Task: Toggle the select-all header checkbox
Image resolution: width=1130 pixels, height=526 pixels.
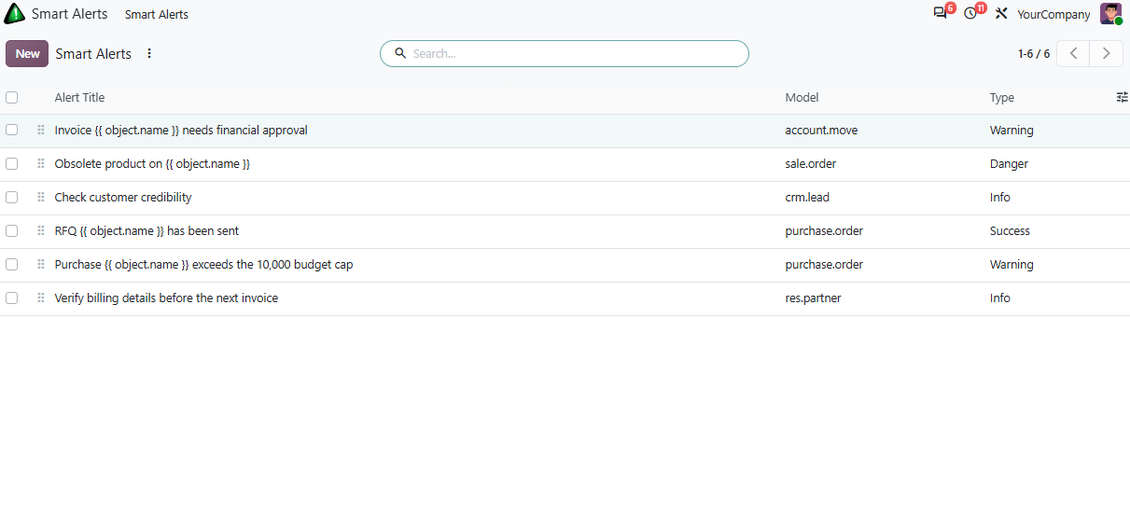Action: (x=12, y=97)
